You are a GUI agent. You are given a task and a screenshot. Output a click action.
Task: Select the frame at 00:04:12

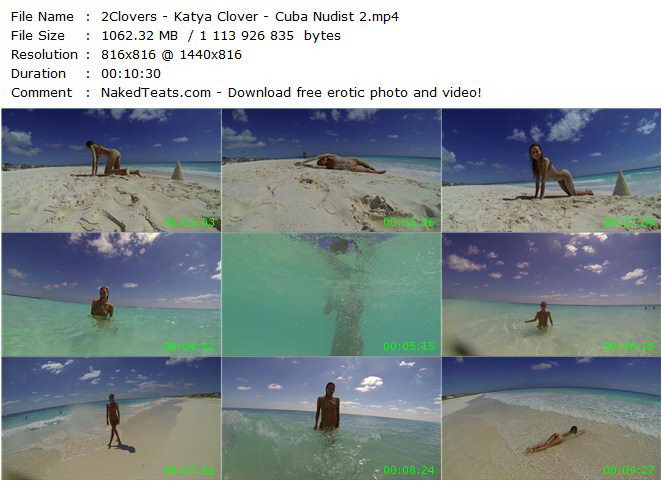(x=111, y=294)
